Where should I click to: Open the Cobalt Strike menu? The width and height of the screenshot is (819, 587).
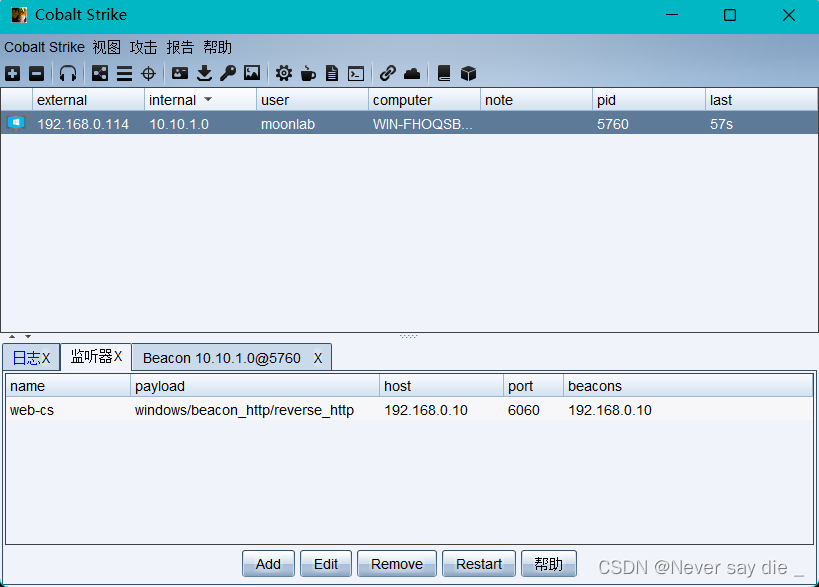[44, 48]
